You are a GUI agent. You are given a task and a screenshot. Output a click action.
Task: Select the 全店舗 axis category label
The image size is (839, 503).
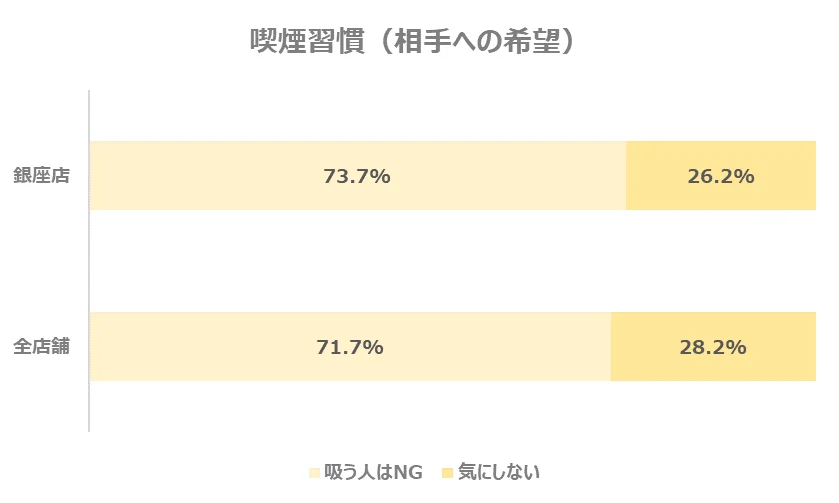[41, 347]
